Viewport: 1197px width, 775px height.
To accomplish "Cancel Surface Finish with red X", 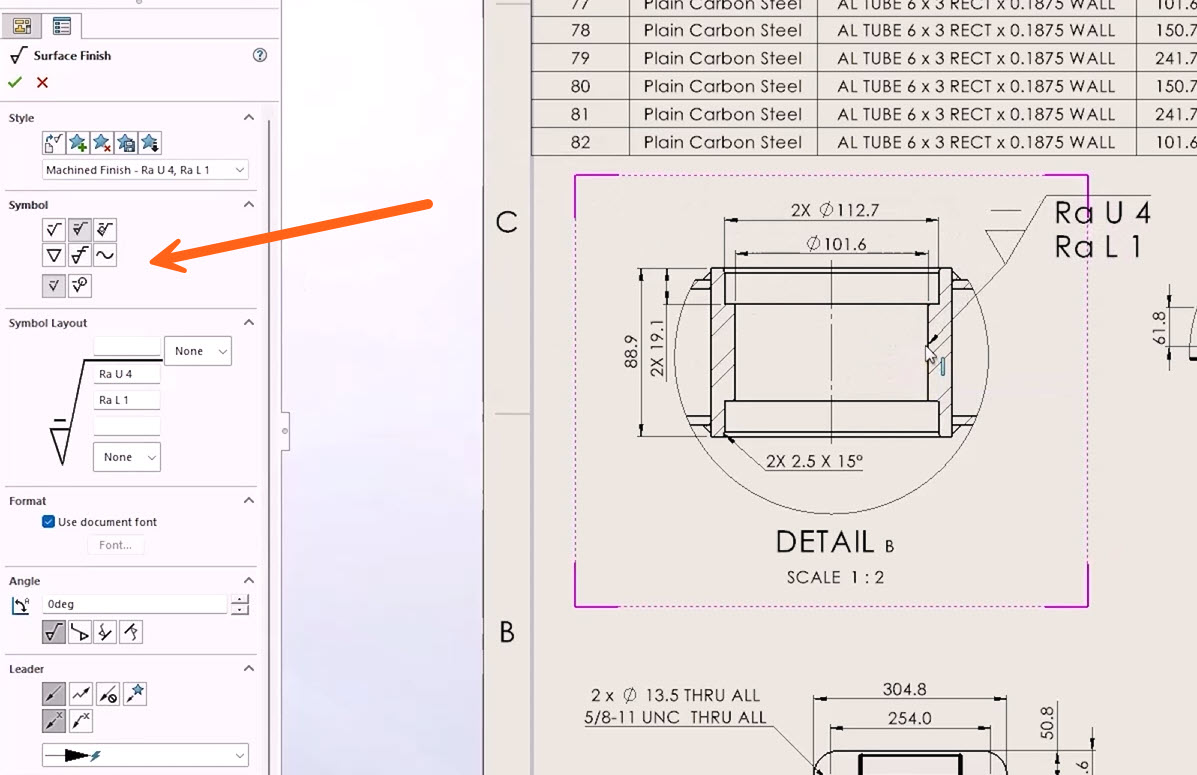I will [42, 82].
